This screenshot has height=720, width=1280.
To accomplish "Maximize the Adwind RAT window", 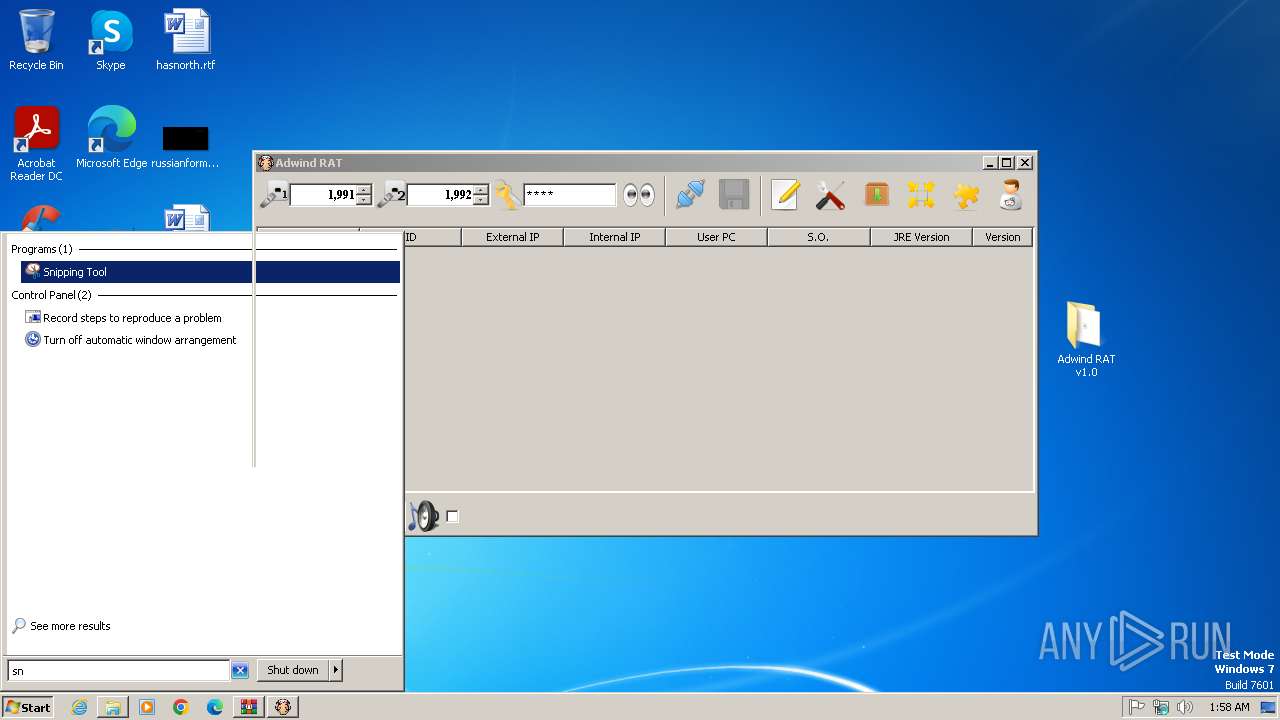I will pos(1007,163).
